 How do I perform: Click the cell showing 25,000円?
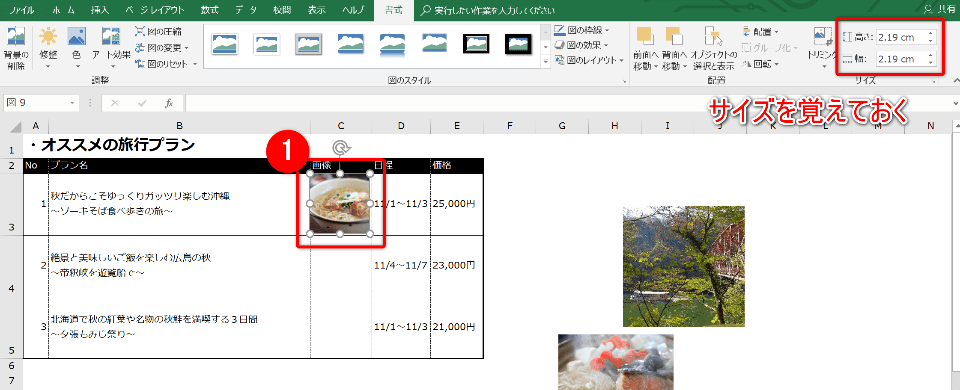pyautogui.click(x=457, y=204)
